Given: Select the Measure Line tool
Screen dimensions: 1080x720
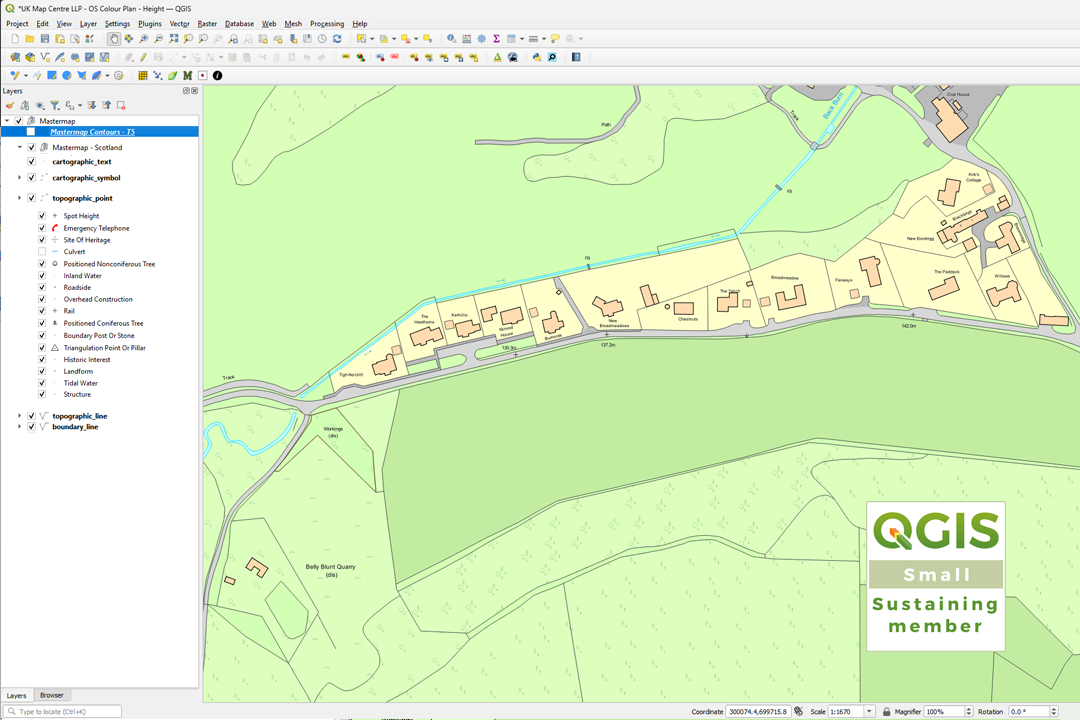Looking at the screenshot, I should (534, 39).
